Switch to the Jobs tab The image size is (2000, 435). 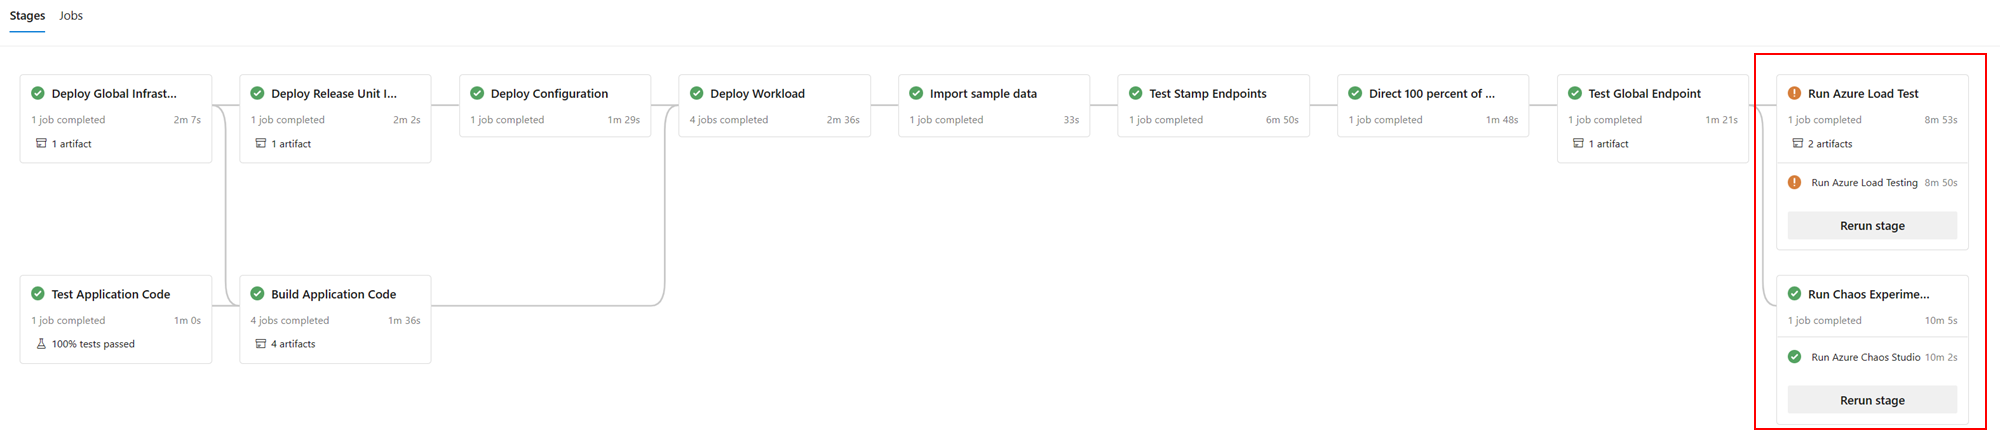pos(71,16)
